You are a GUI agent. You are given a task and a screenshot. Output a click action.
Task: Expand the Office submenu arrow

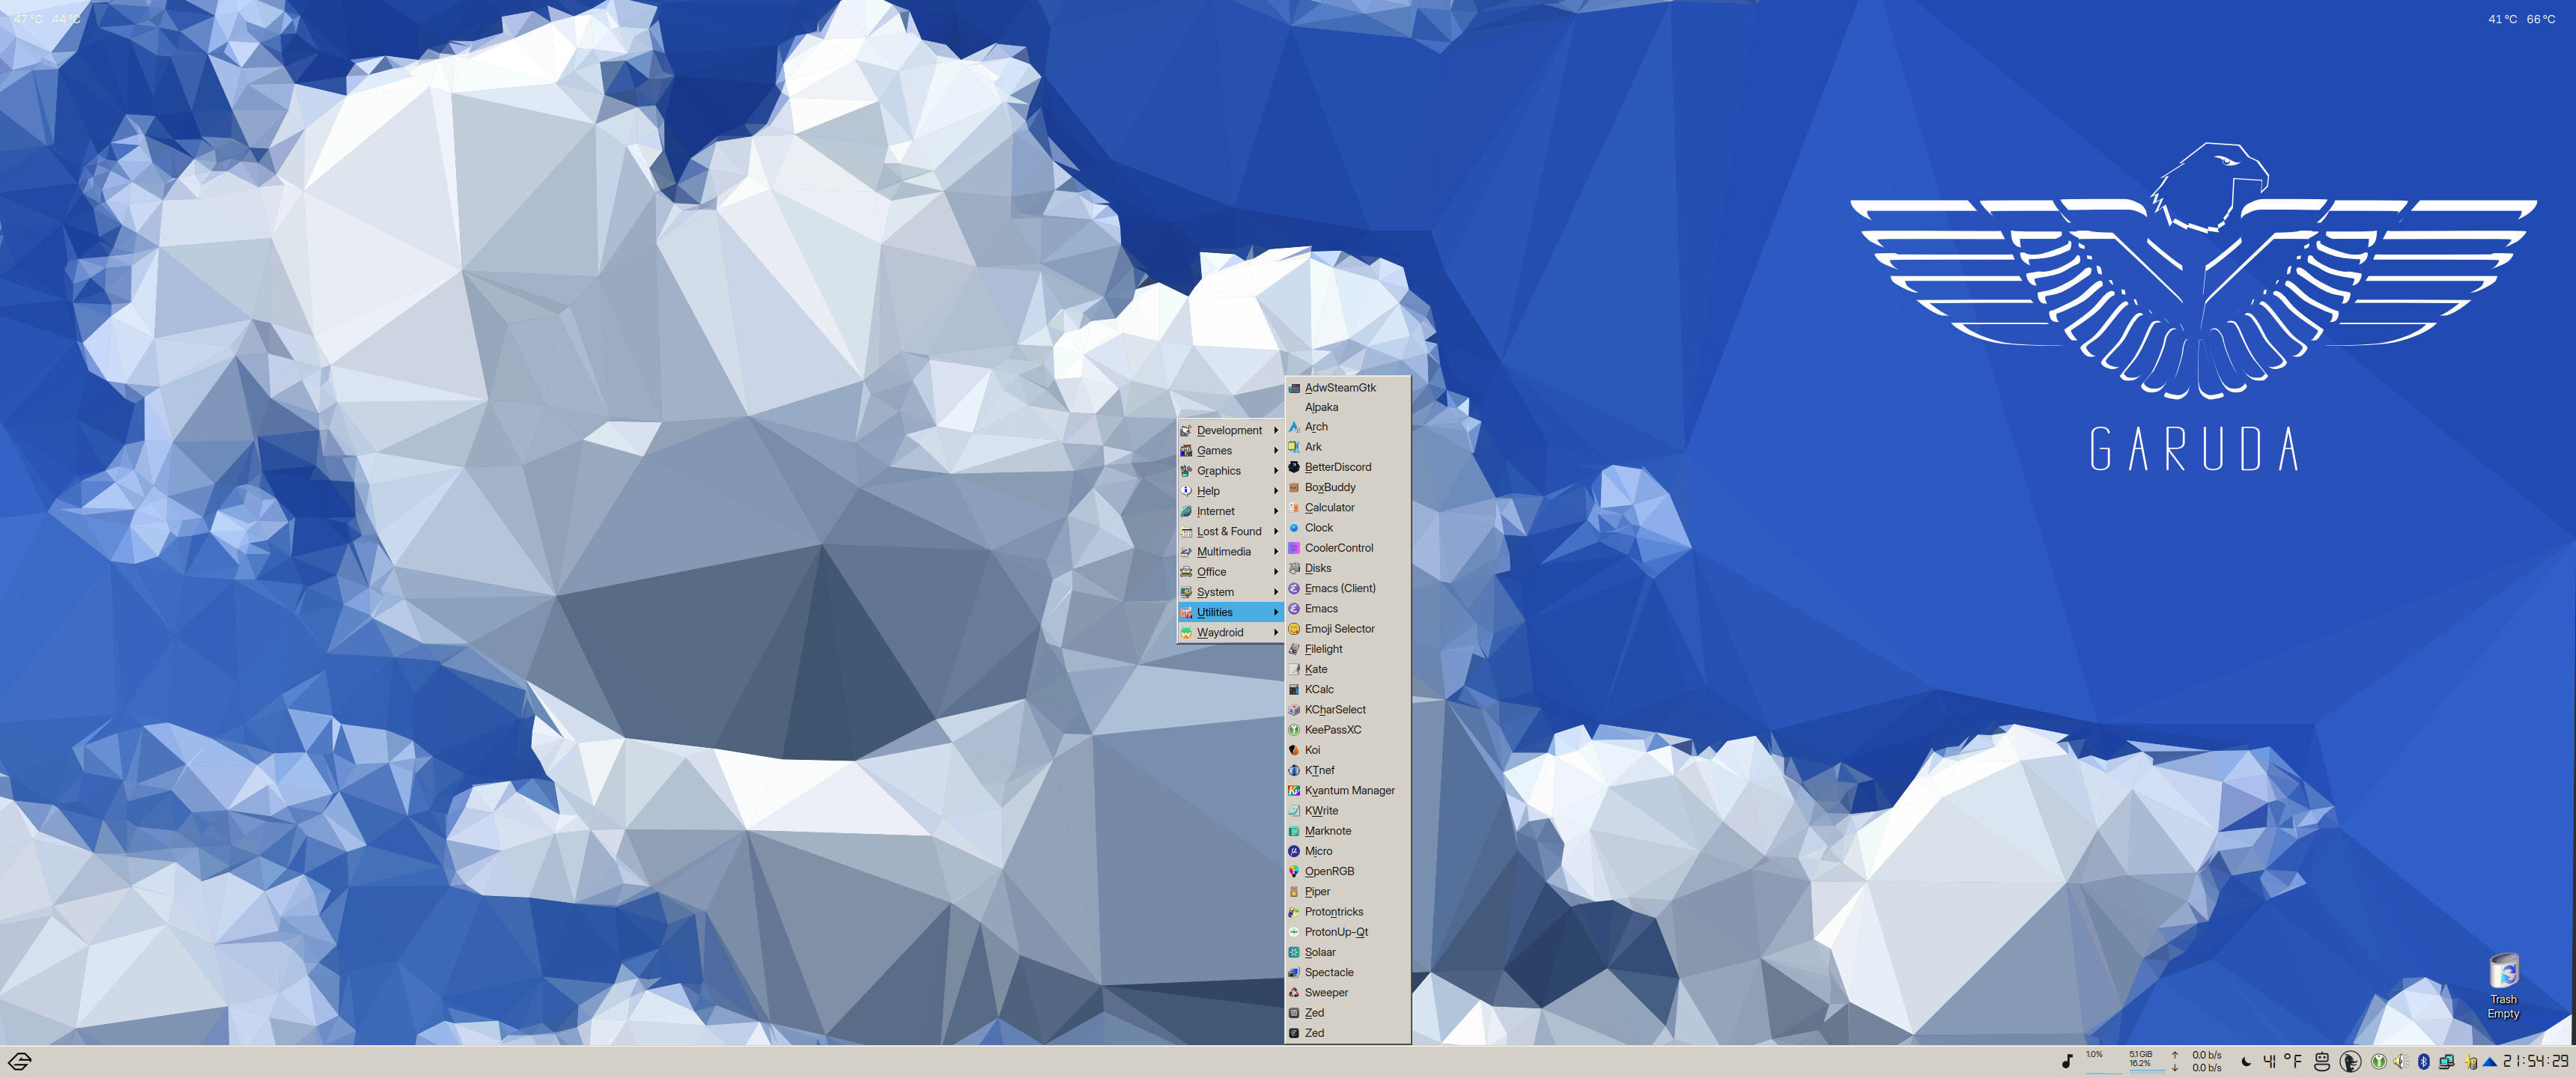[x=1276, y=572]
